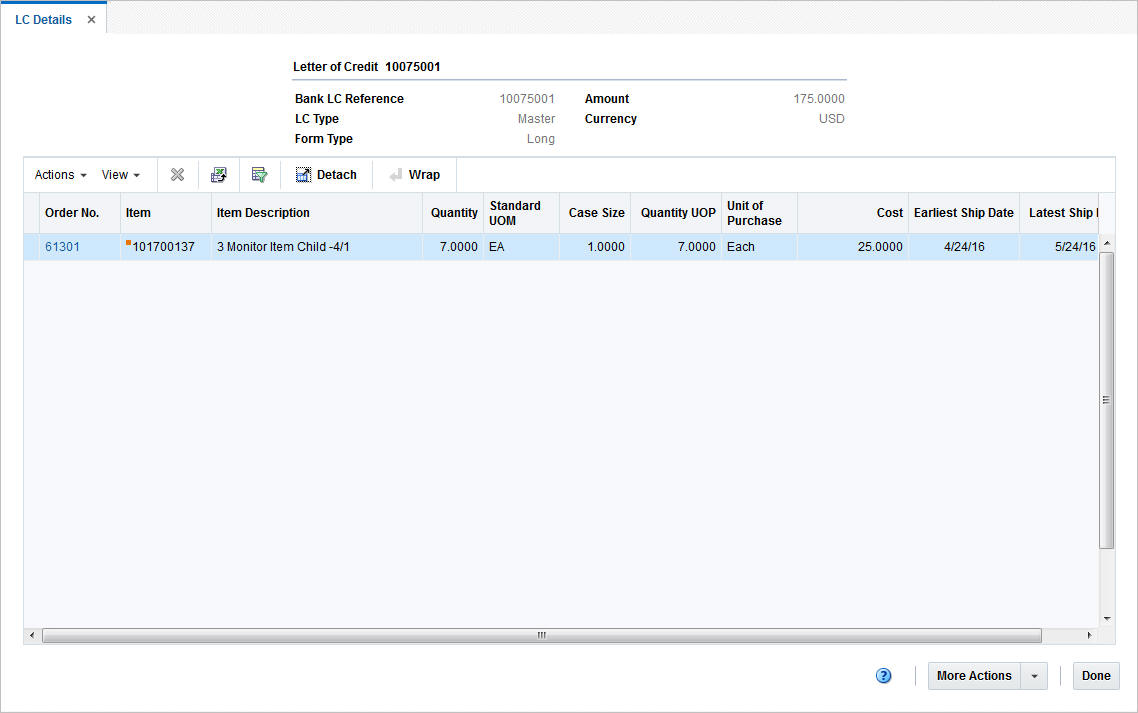Screen dimensions: 1138x713
Task: Click the Quantity column header
Action: coord(453,213)
